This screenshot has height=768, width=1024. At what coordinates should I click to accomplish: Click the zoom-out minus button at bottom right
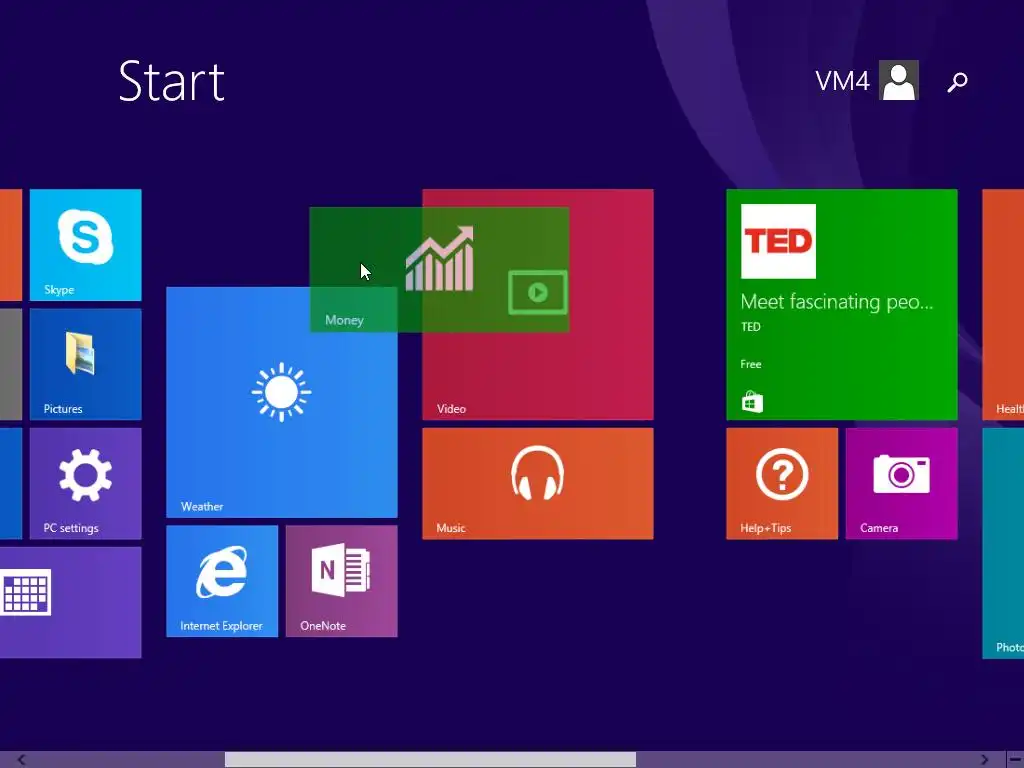(x=1015, y=760)
